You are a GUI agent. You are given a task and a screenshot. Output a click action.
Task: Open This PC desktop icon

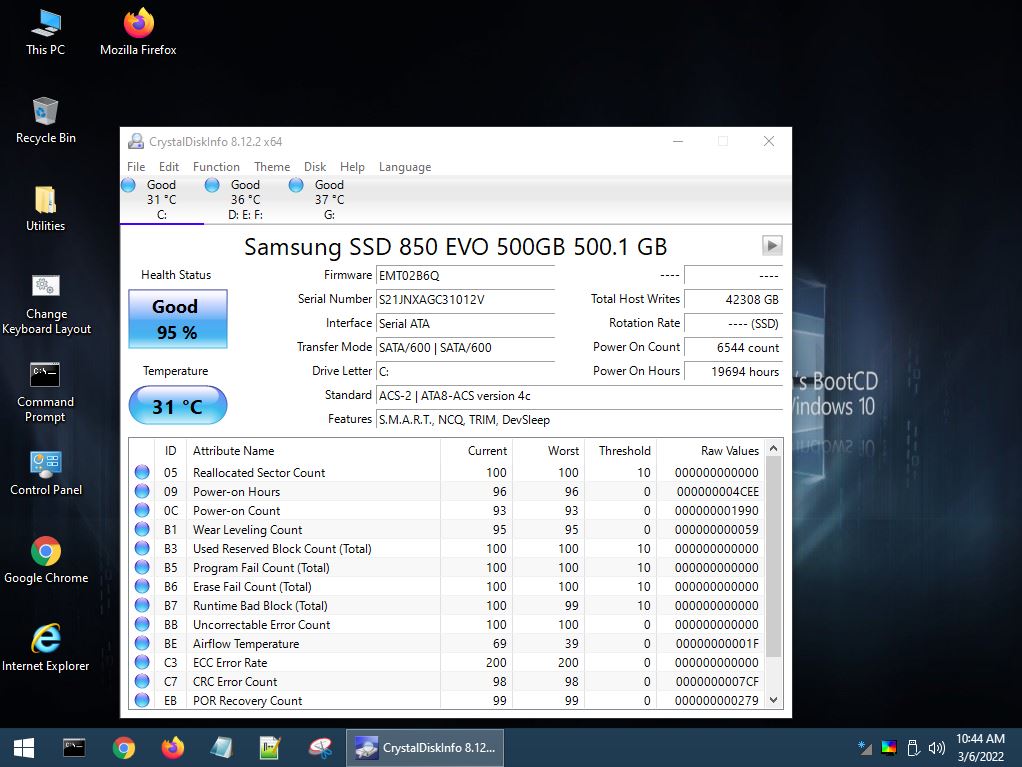click(x=45, y=32)
